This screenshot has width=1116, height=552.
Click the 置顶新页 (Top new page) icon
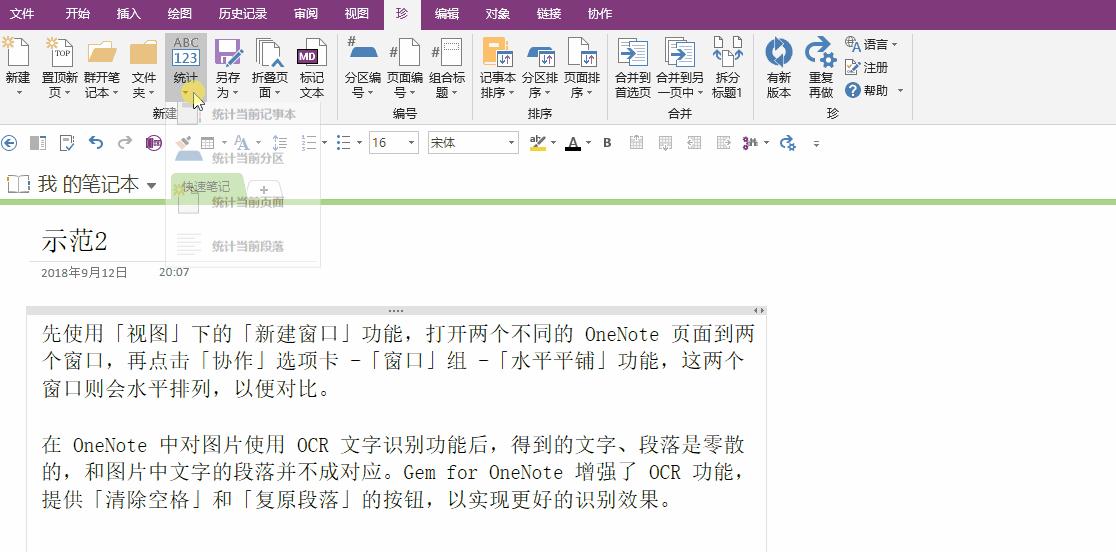coord(60,52)
